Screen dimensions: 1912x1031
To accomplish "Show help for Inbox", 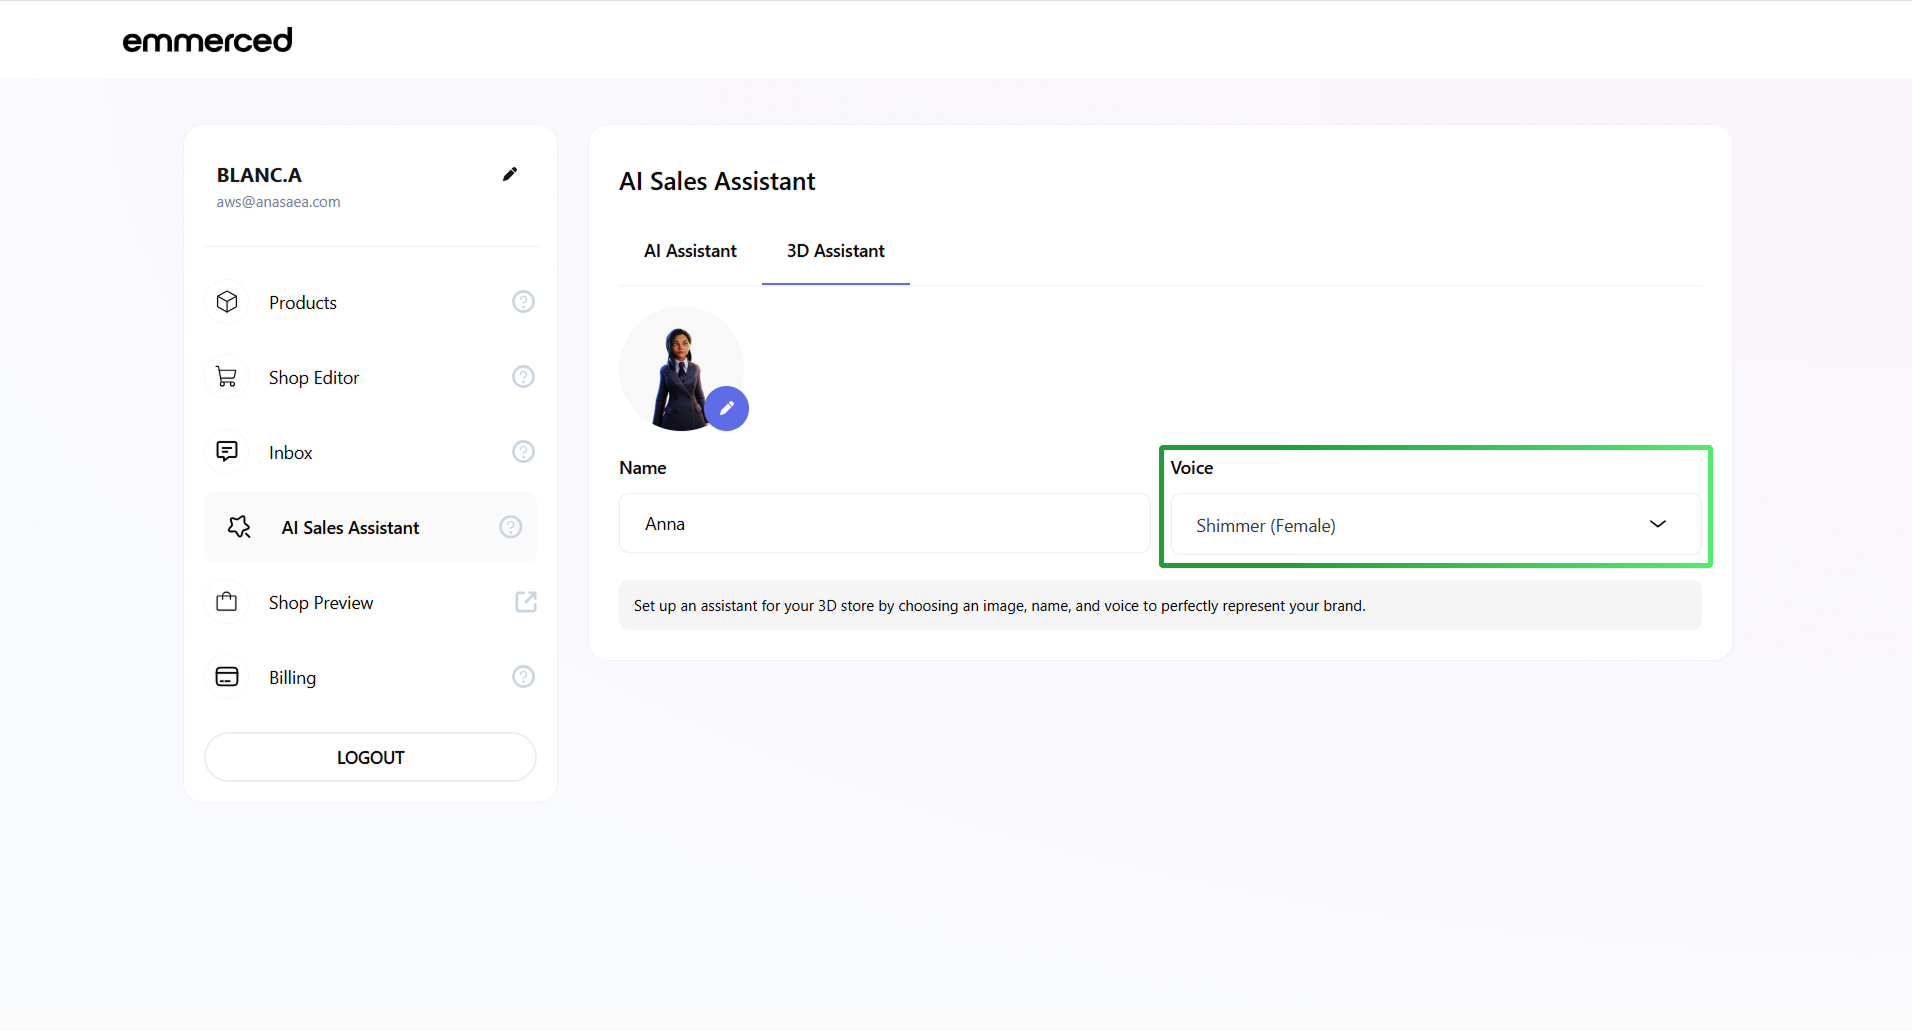I will [x=523, y=452].
